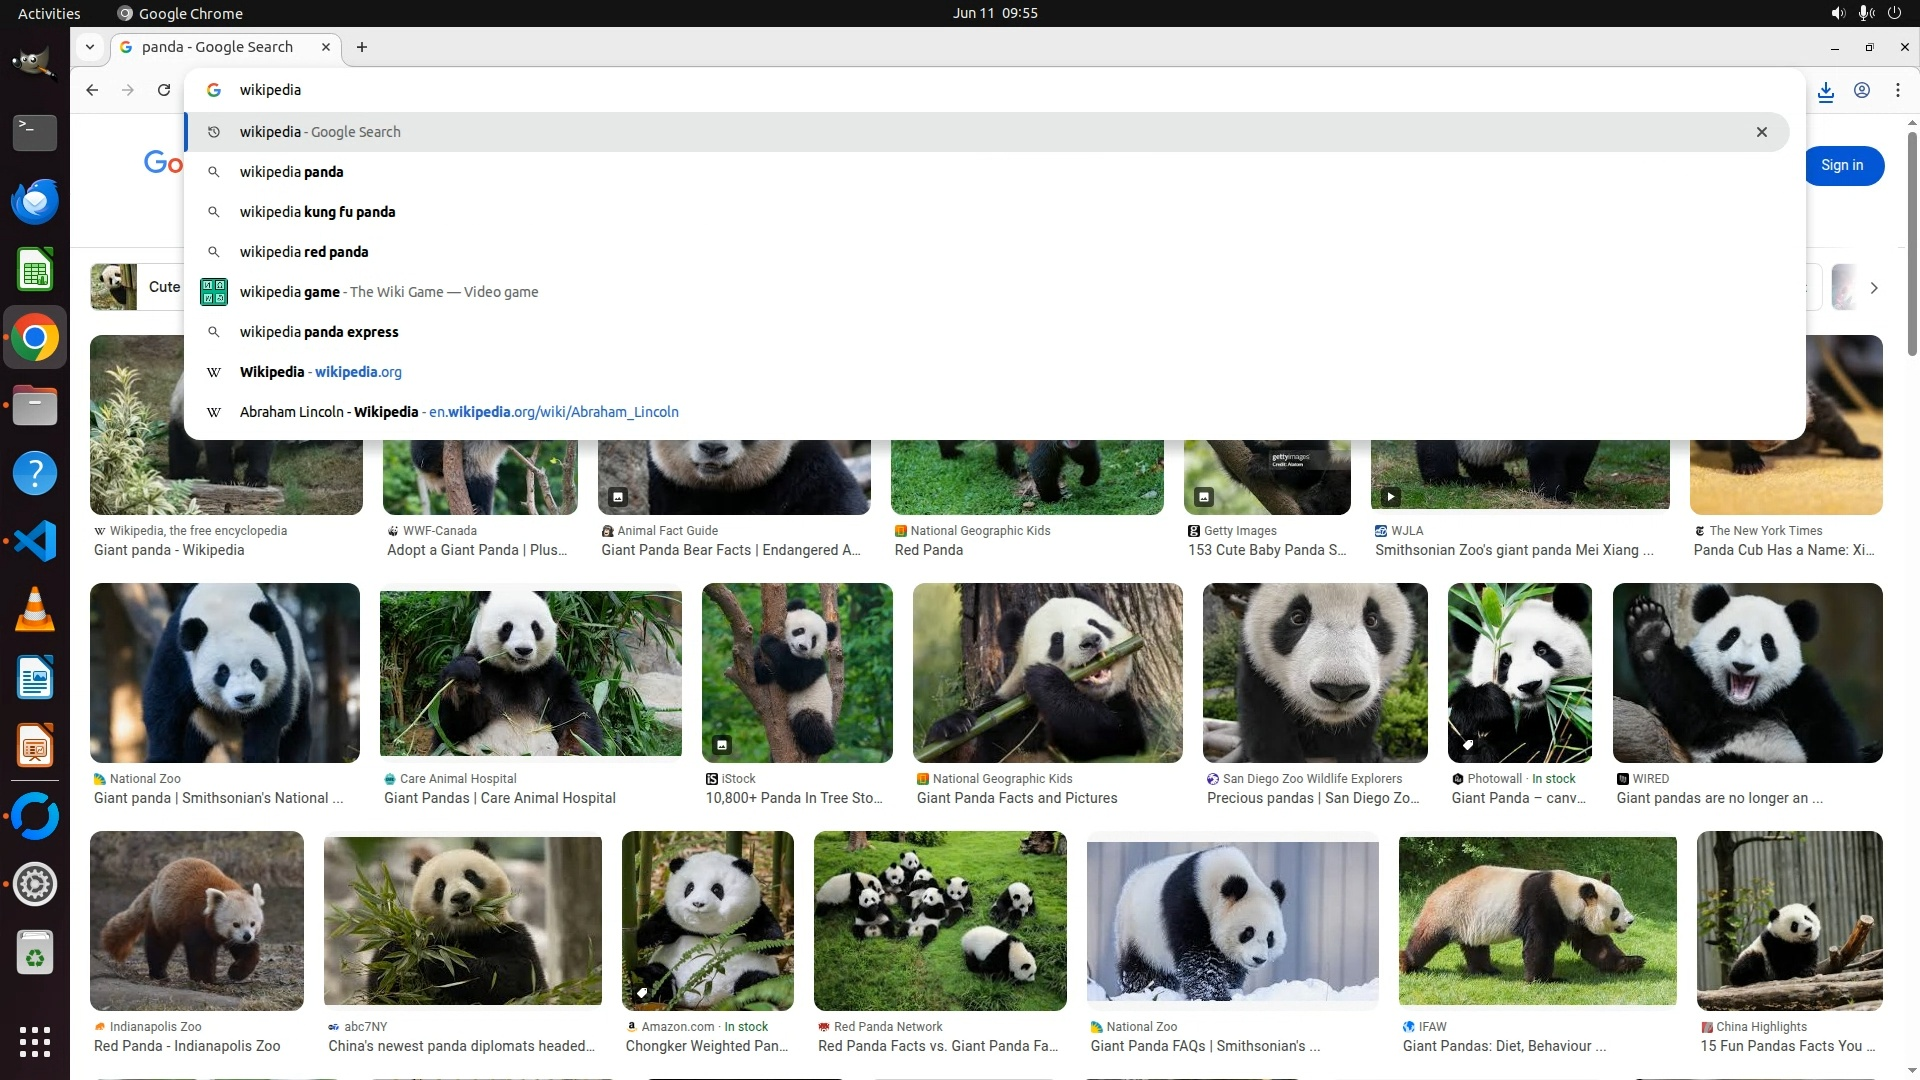Open a new tab with plus button
Image resolution: width=1920 pixels, height=1080 pixels.
pos(362,47)
